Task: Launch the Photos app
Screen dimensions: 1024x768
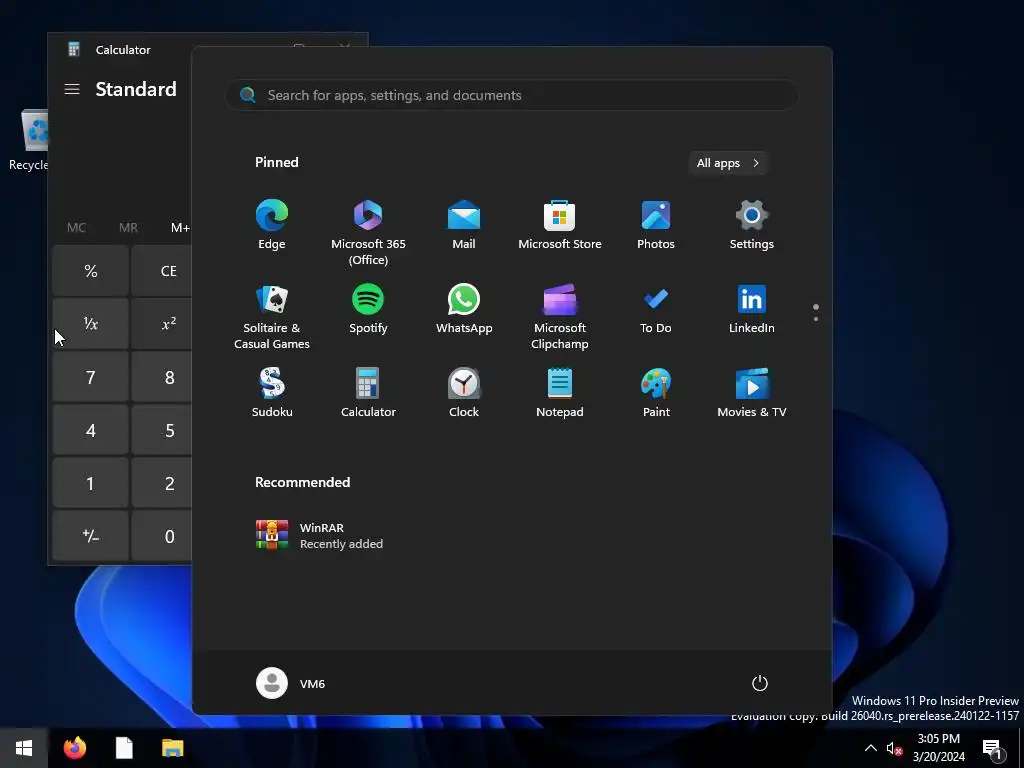Action: 656,225
